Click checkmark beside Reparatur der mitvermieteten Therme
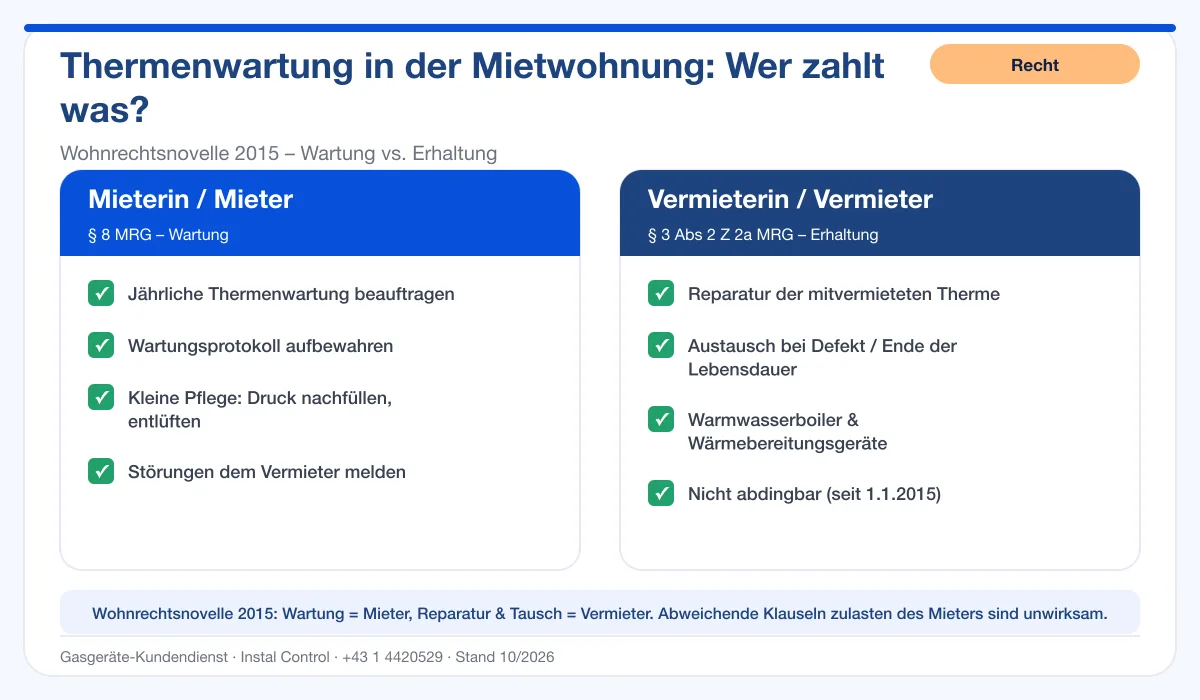 (x=661, y=293)
